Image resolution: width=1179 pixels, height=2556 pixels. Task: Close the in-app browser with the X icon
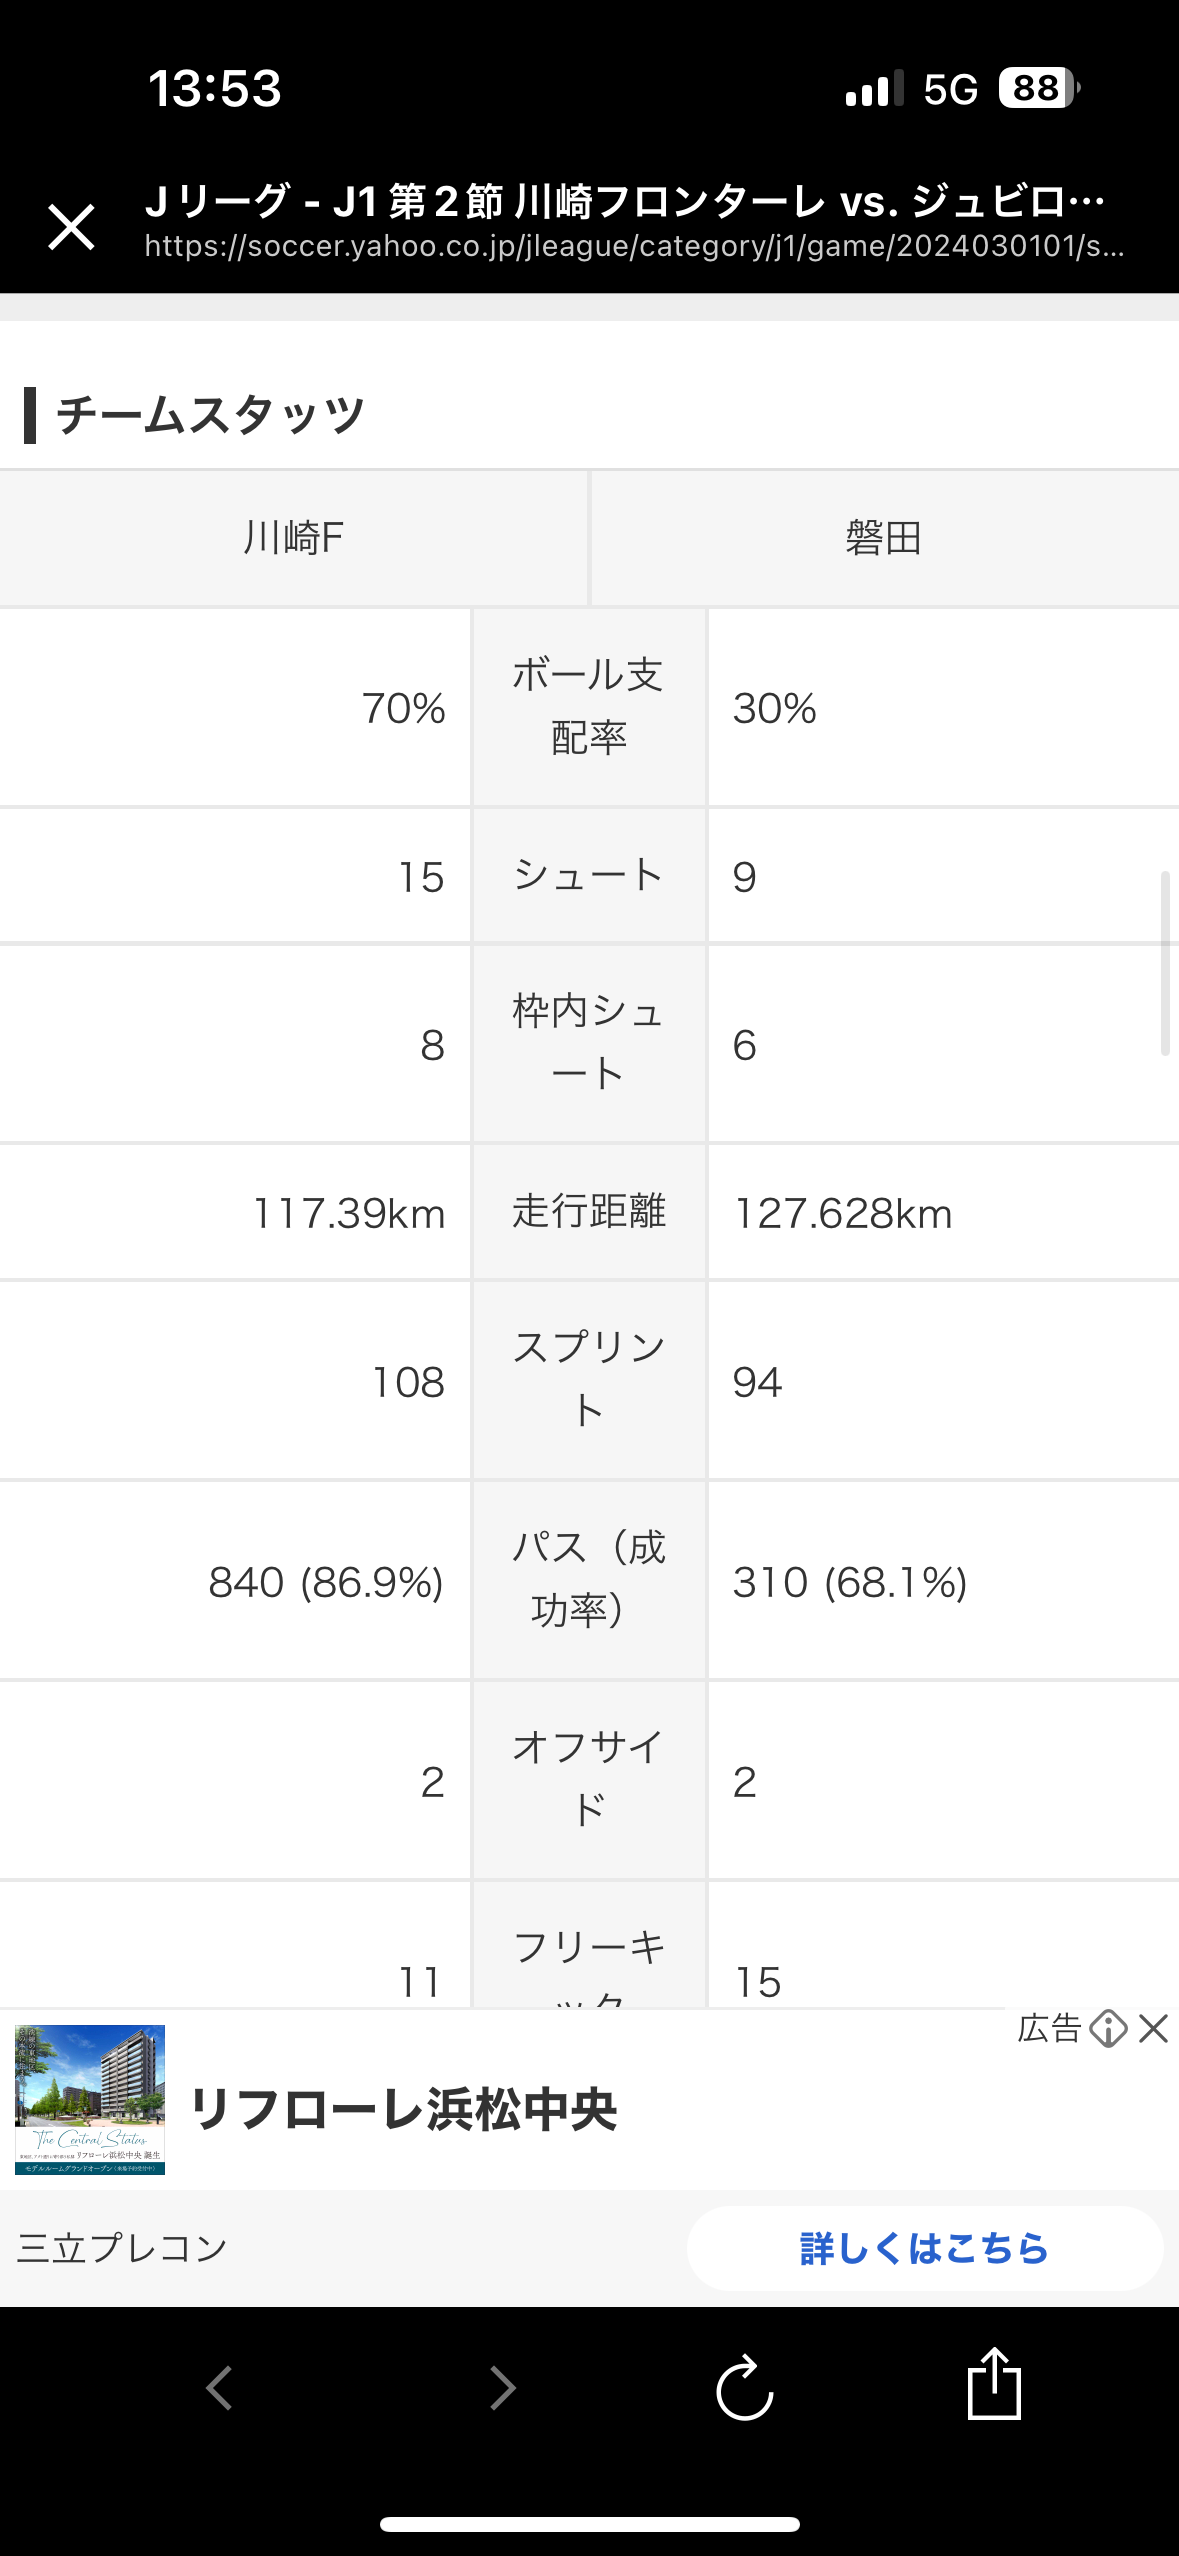pos(71,227)
